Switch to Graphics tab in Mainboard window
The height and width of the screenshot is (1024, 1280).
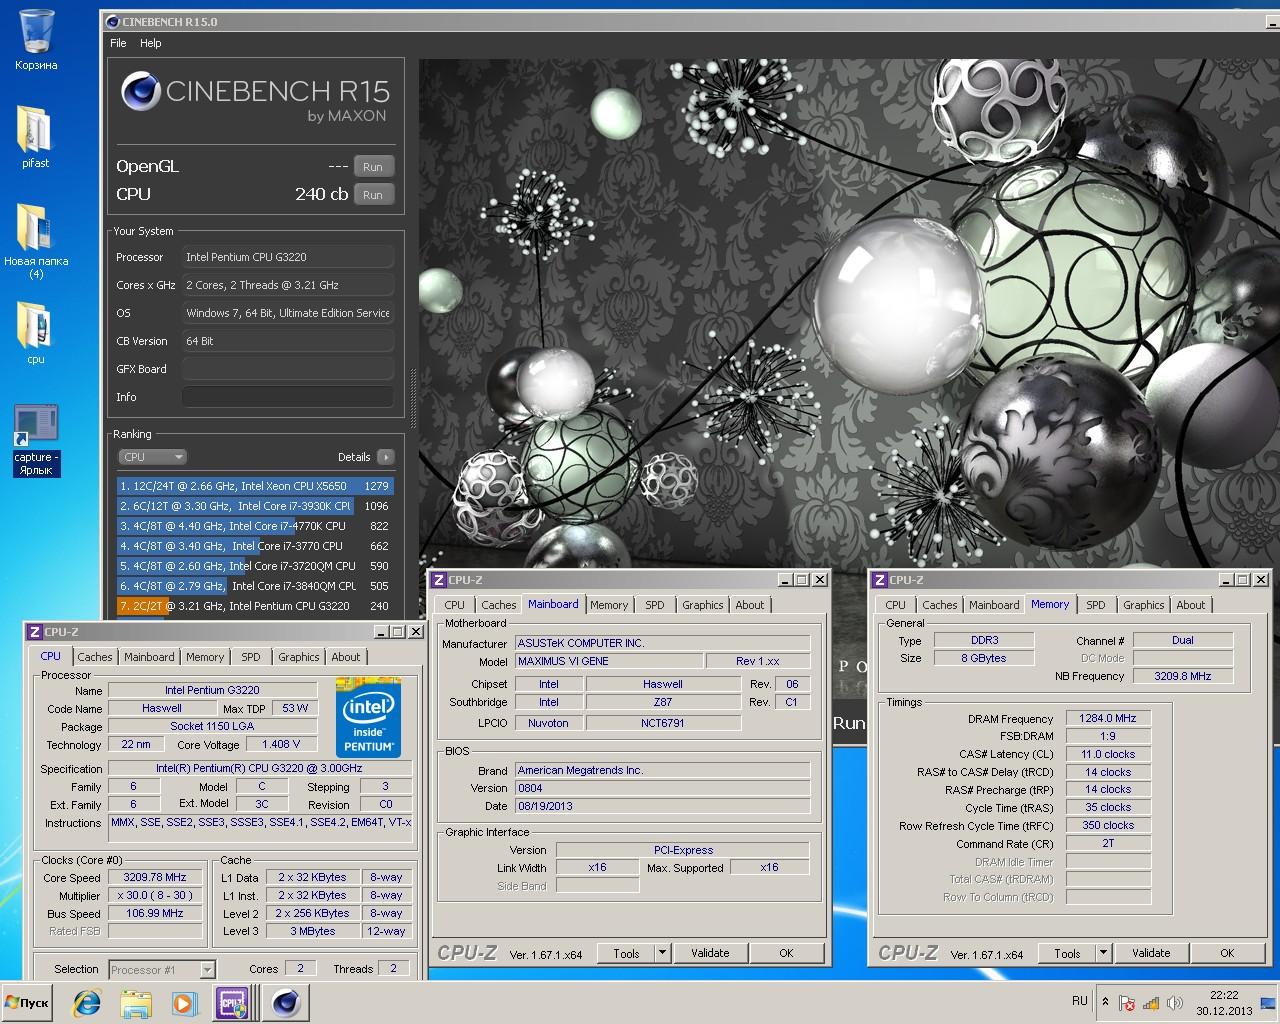tap(703, 605)
